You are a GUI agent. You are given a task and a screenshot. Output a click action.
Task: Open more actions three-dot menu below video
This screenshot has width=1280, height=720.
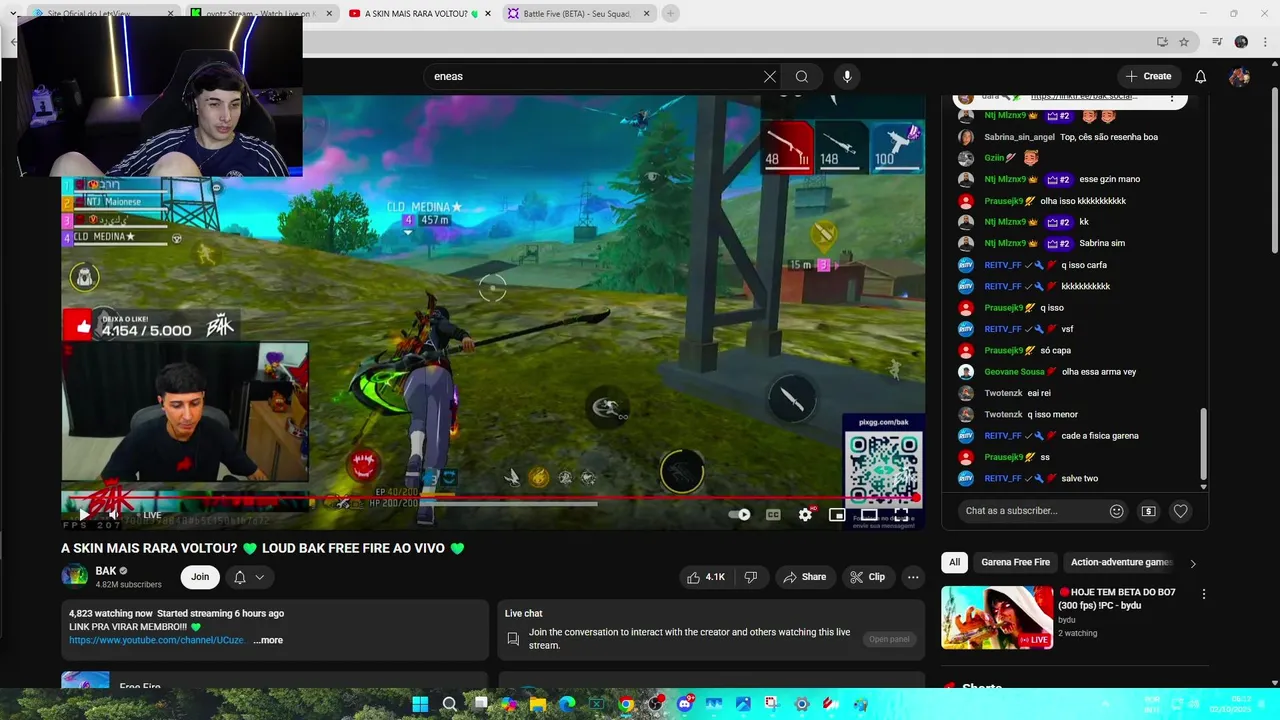pos(913,577)
